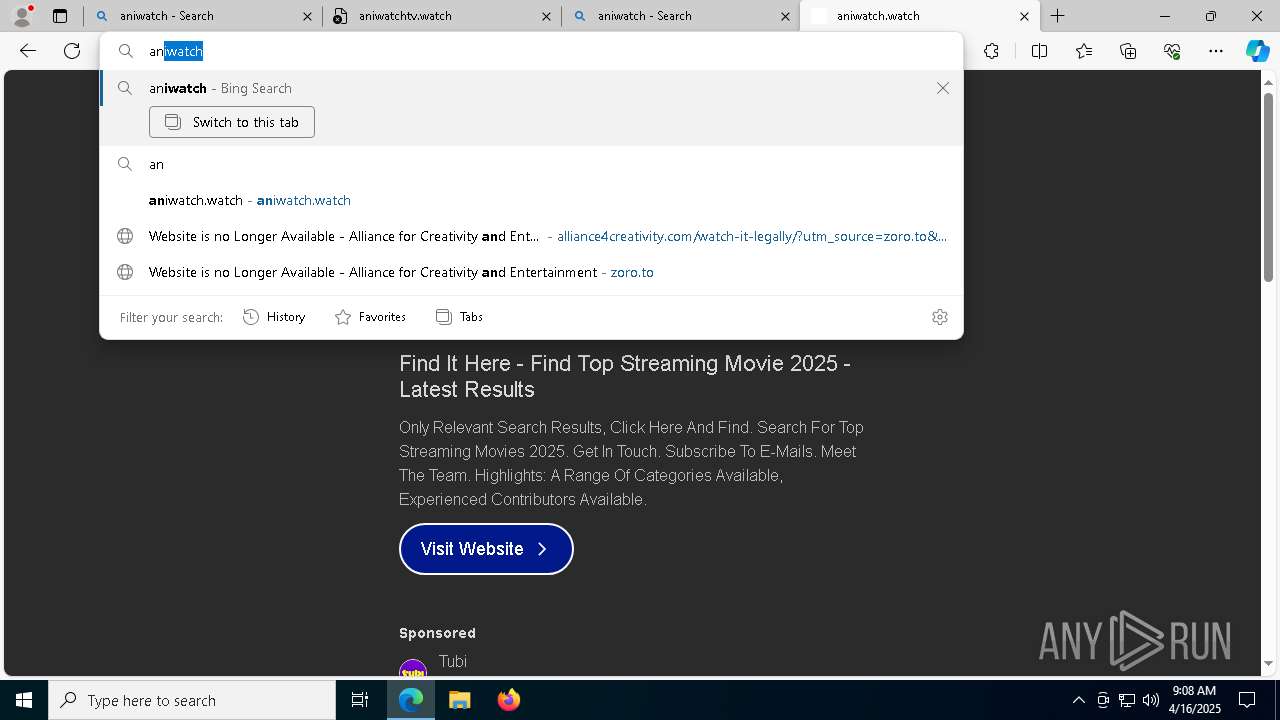
Task: Choose the aniwatch.watch URL suggestion
Action: [x=531, y=200]
